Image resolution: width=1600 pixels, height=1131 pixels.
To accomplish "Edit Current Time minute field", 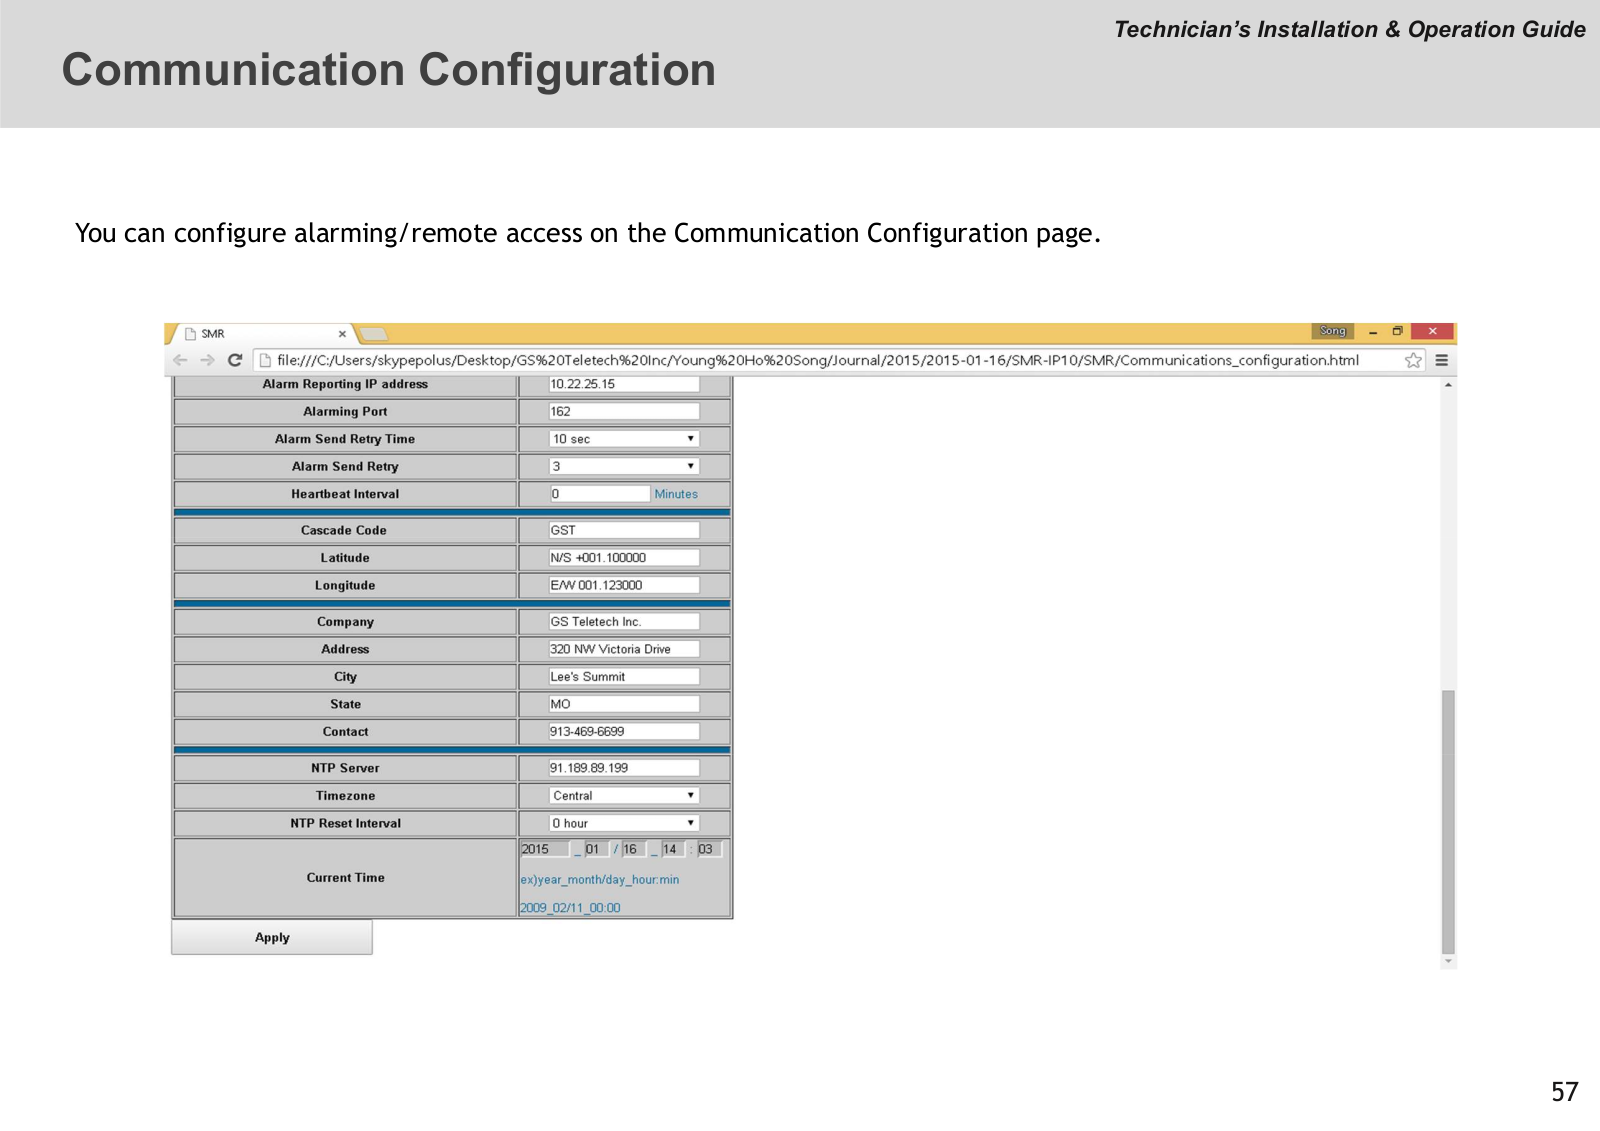I will pos(709,849).
